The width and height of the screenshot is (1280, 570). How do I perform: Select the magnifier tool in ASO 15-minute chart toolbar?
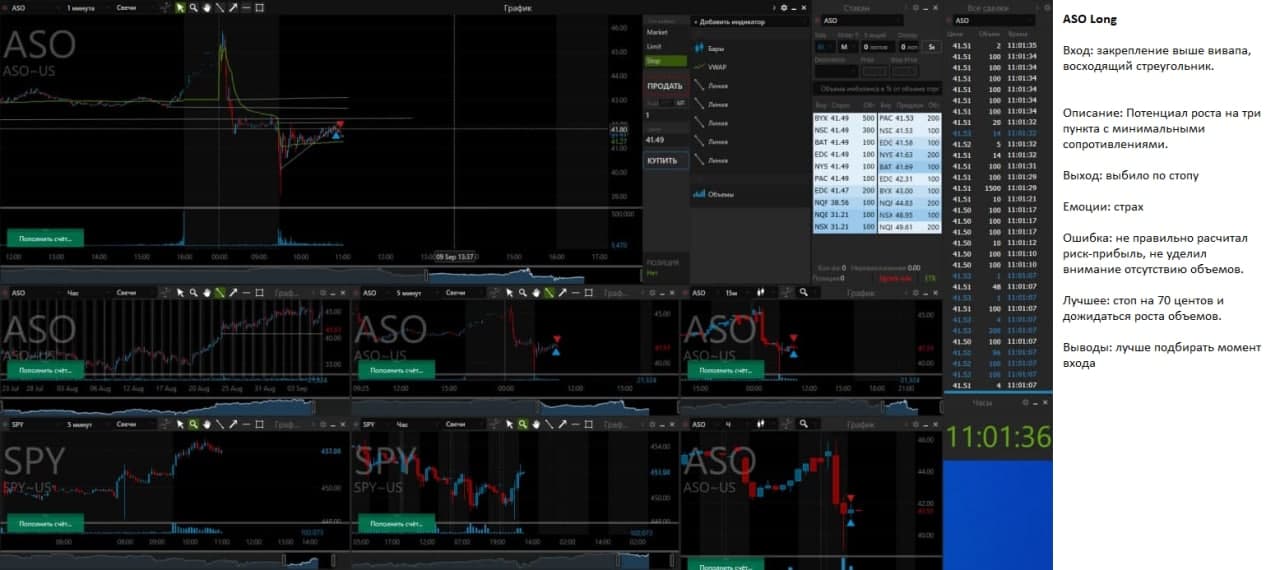802,293
